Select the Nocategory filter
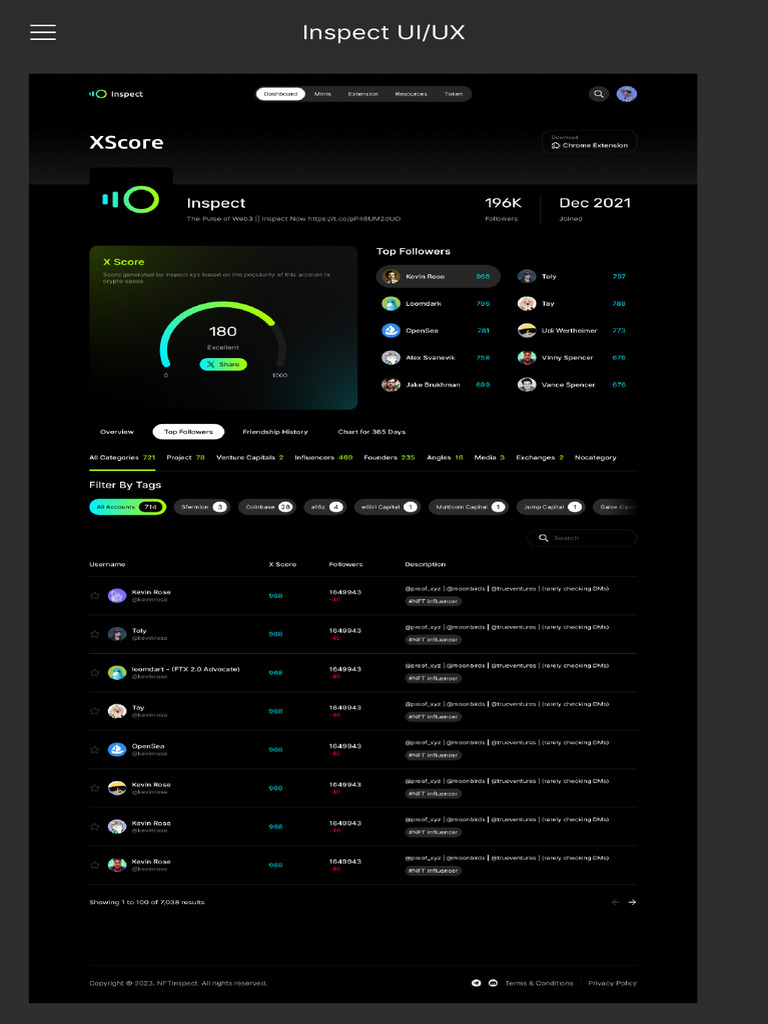The image size is (768, 1024). (x=596, y=458)
